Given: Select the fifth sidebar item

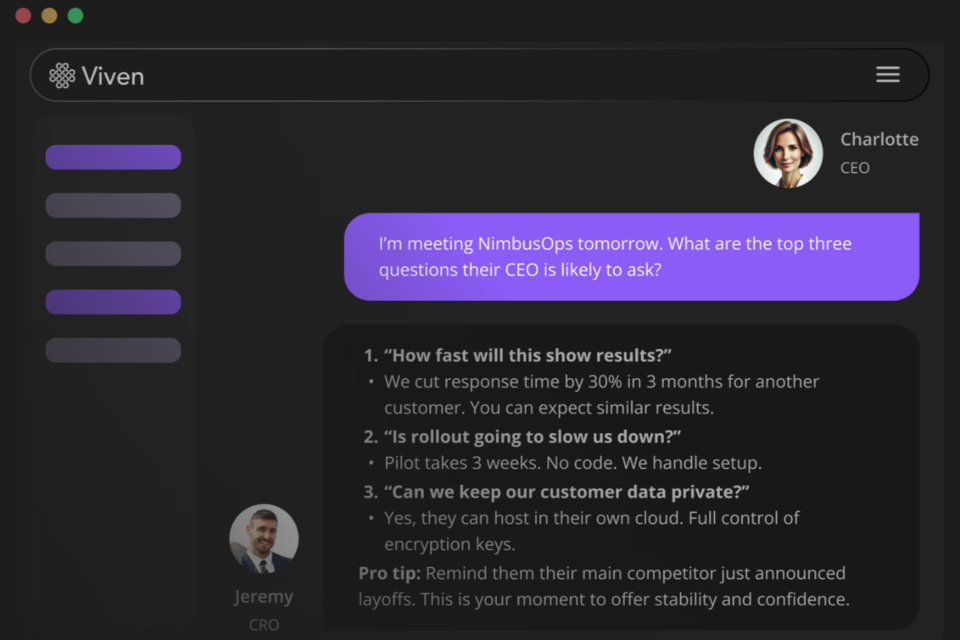Looking at the screenshot, I should [x=113, y=350].
